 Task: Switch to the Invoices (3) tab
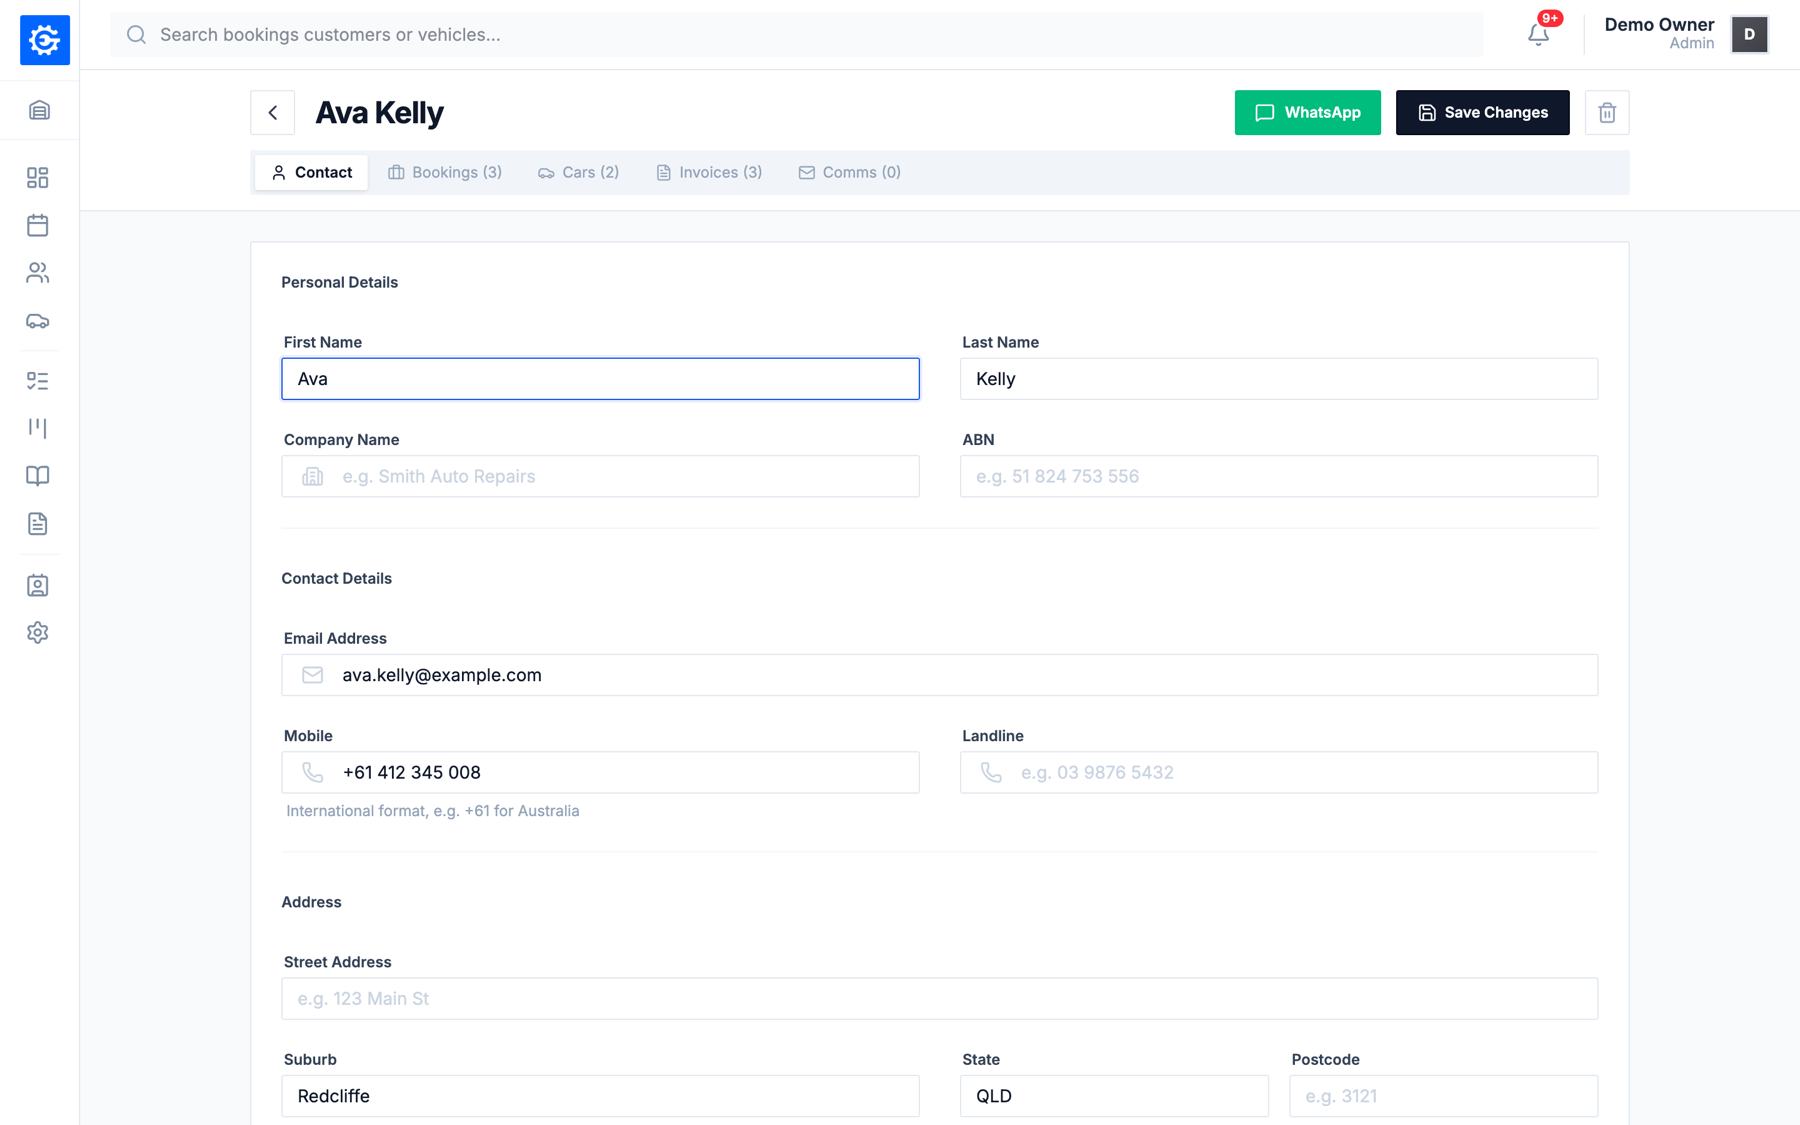point(709,172)
